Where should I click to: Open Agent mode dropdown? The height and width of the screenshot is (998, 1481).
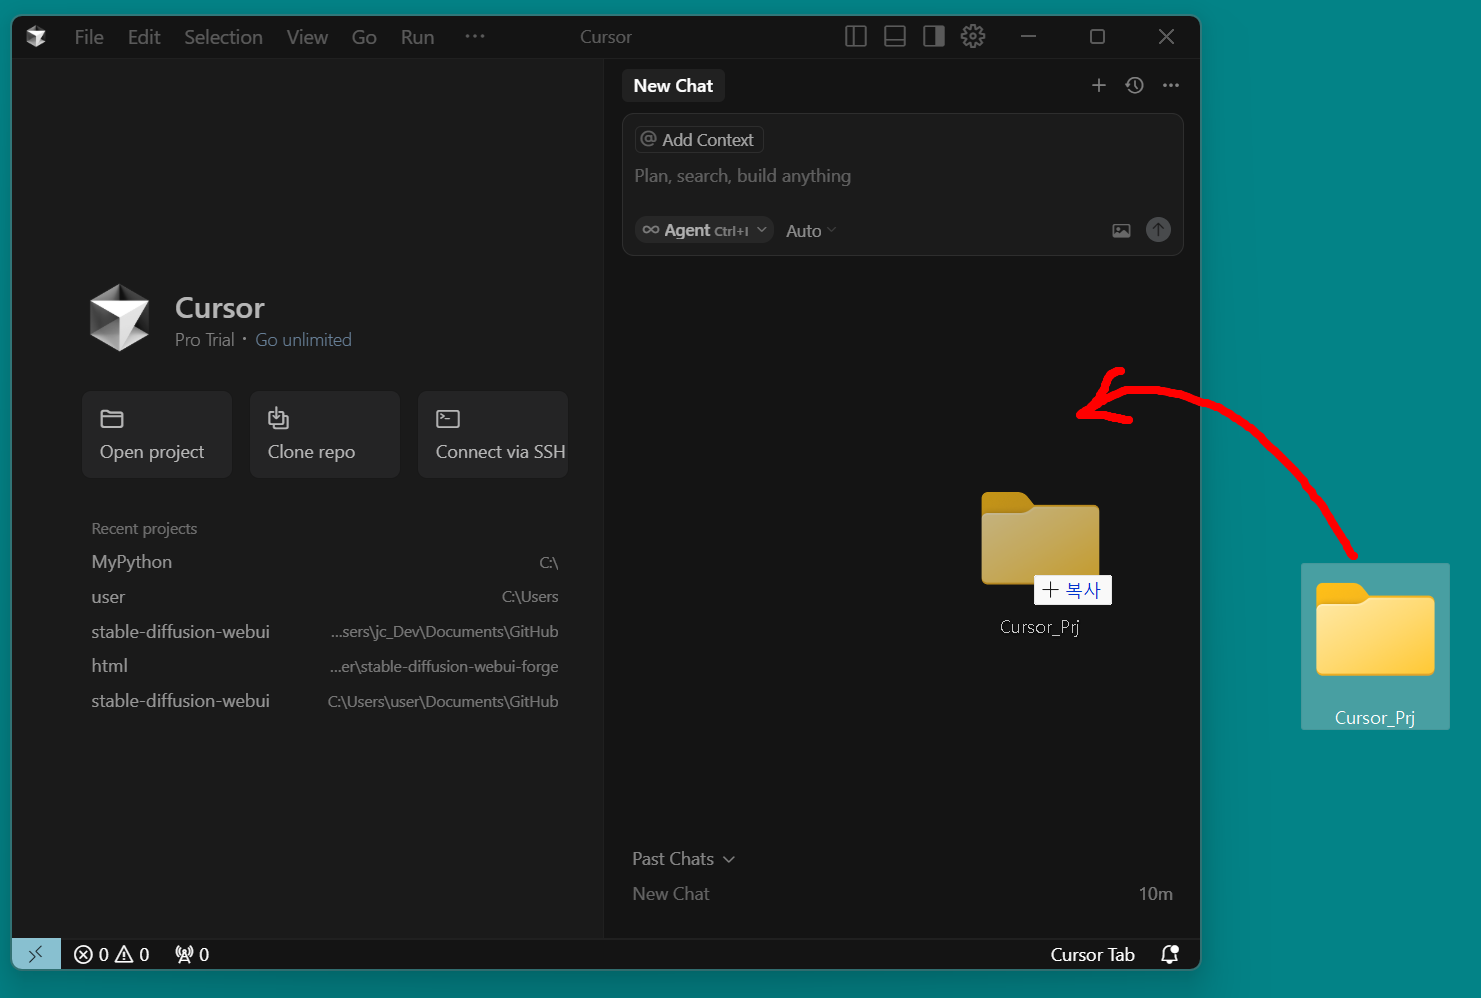point(704,230)
